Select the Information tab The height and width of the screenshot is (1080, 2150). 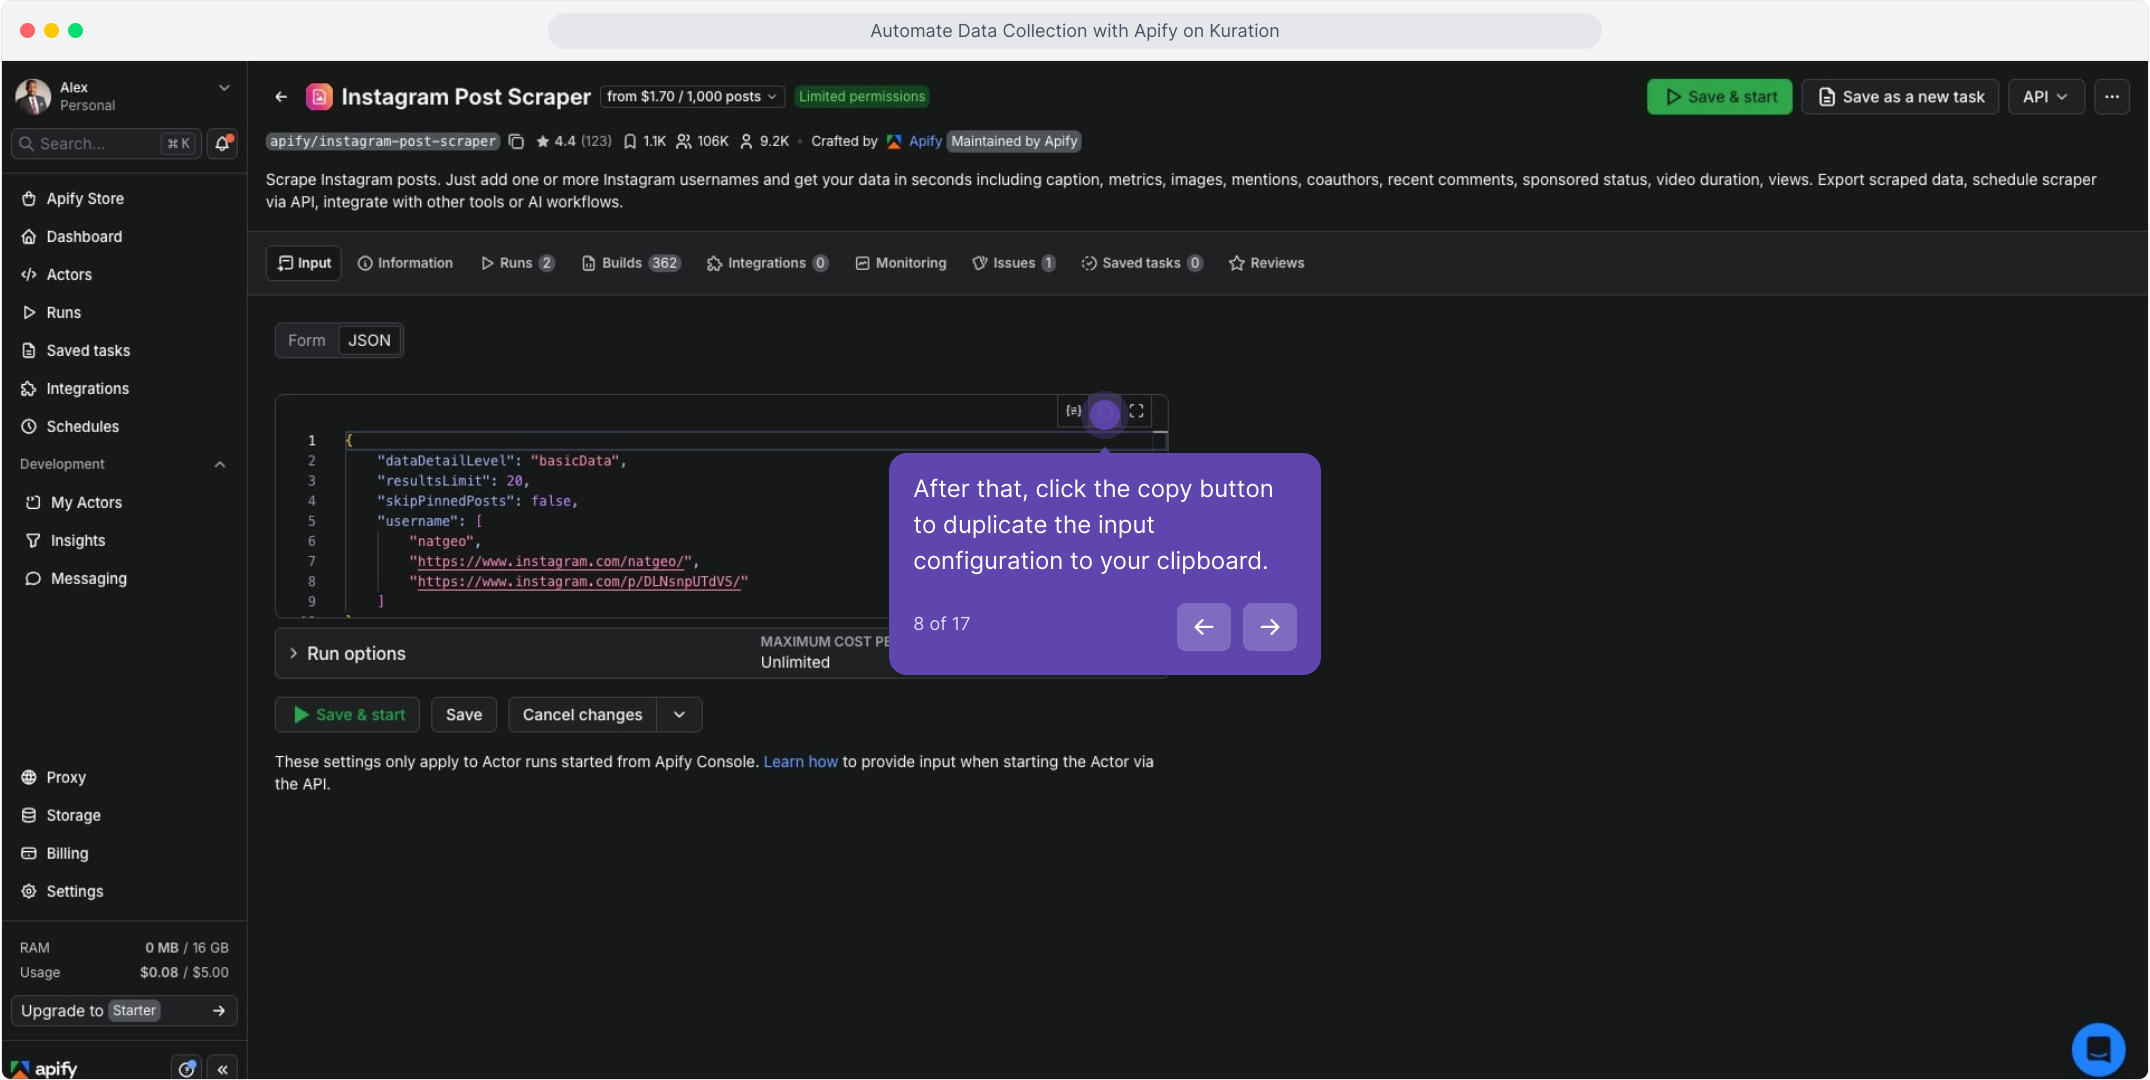point(405,263)
